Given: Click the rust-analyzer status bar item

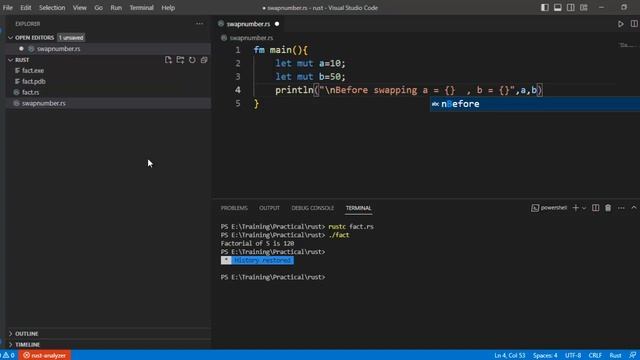Looking at the screenshot, I should tap(44, 356).
